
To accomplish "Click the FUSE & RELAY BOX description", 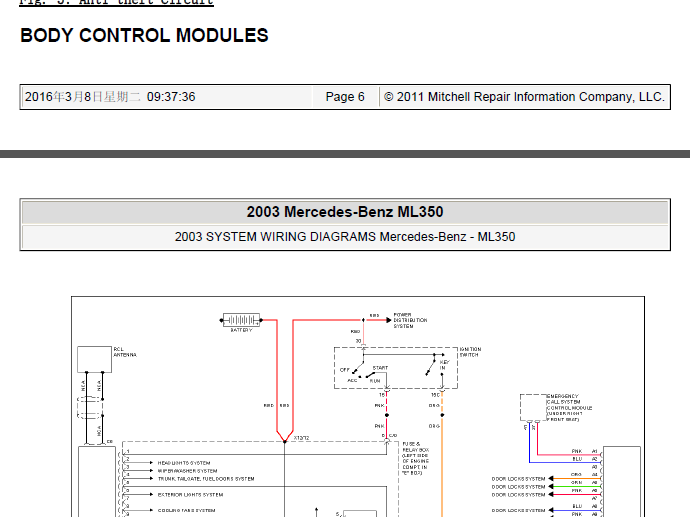I will pos(415,458).
